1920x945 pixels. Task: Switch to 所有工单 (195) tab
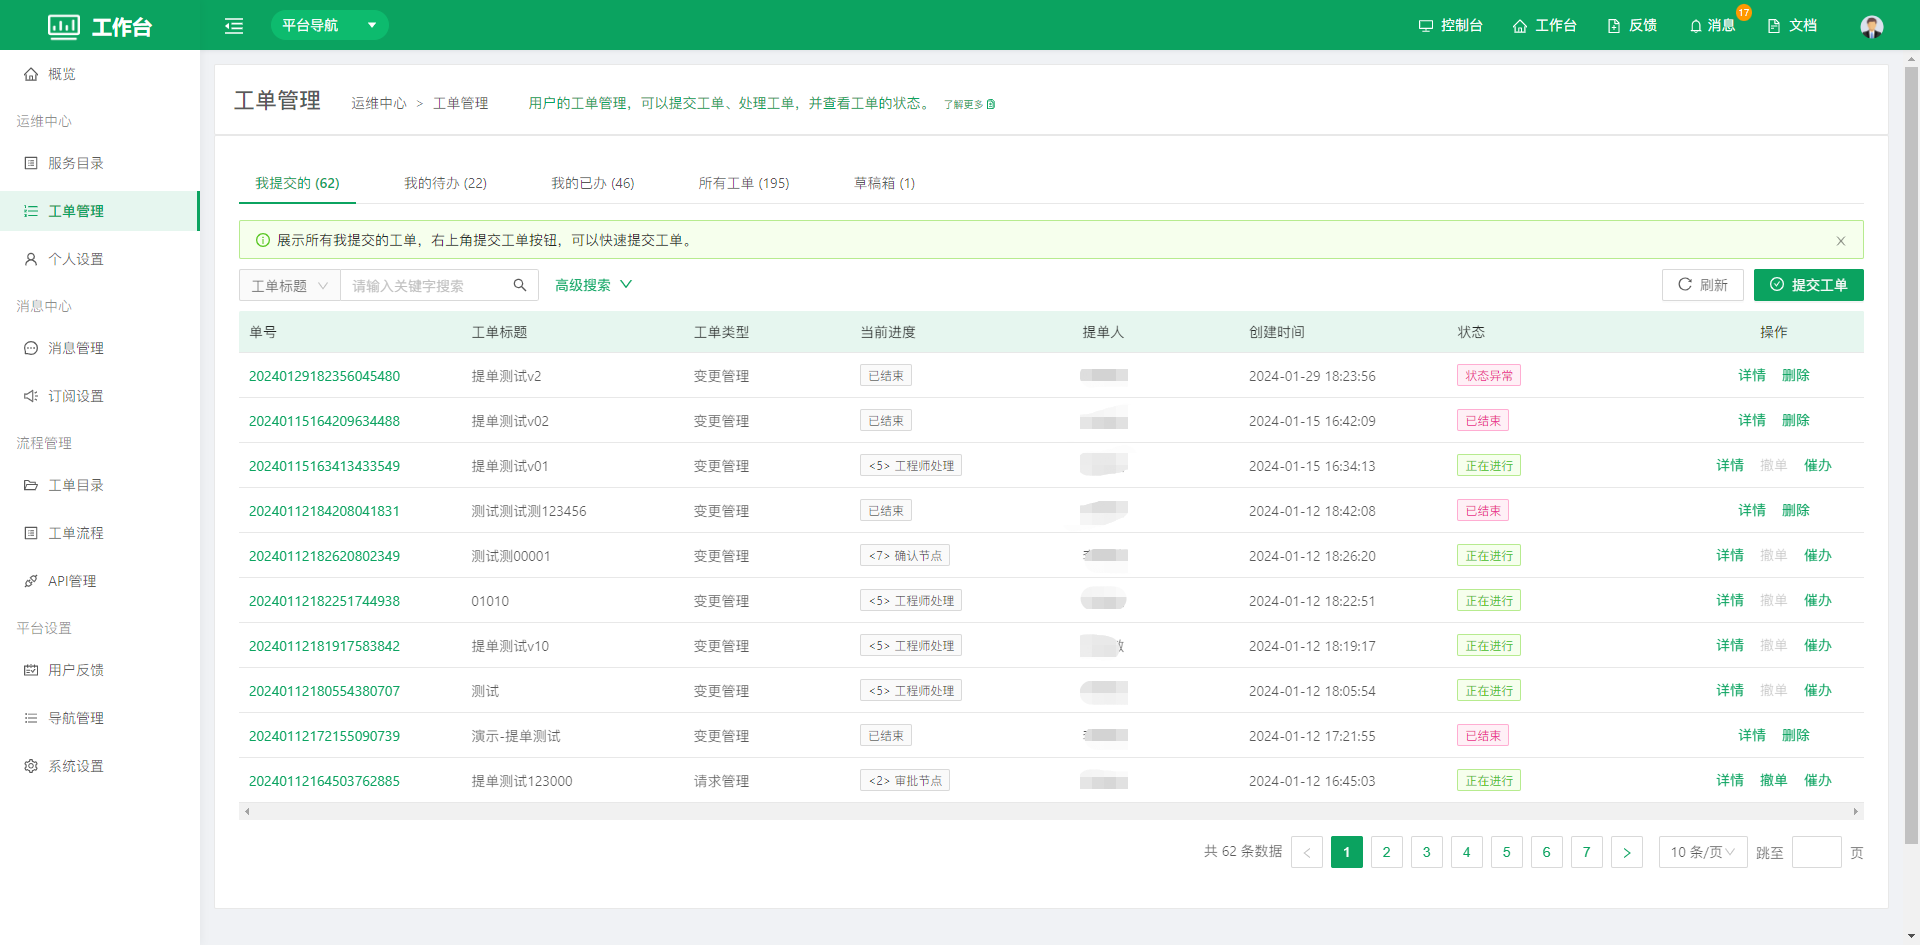(744, 183)
